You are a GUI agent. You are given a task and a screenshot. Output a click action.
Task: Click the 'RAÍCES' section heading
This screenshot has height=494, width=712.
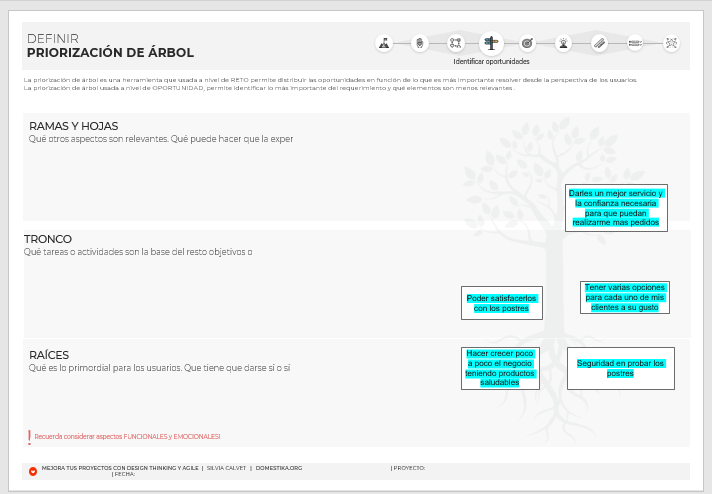point(49,355)
